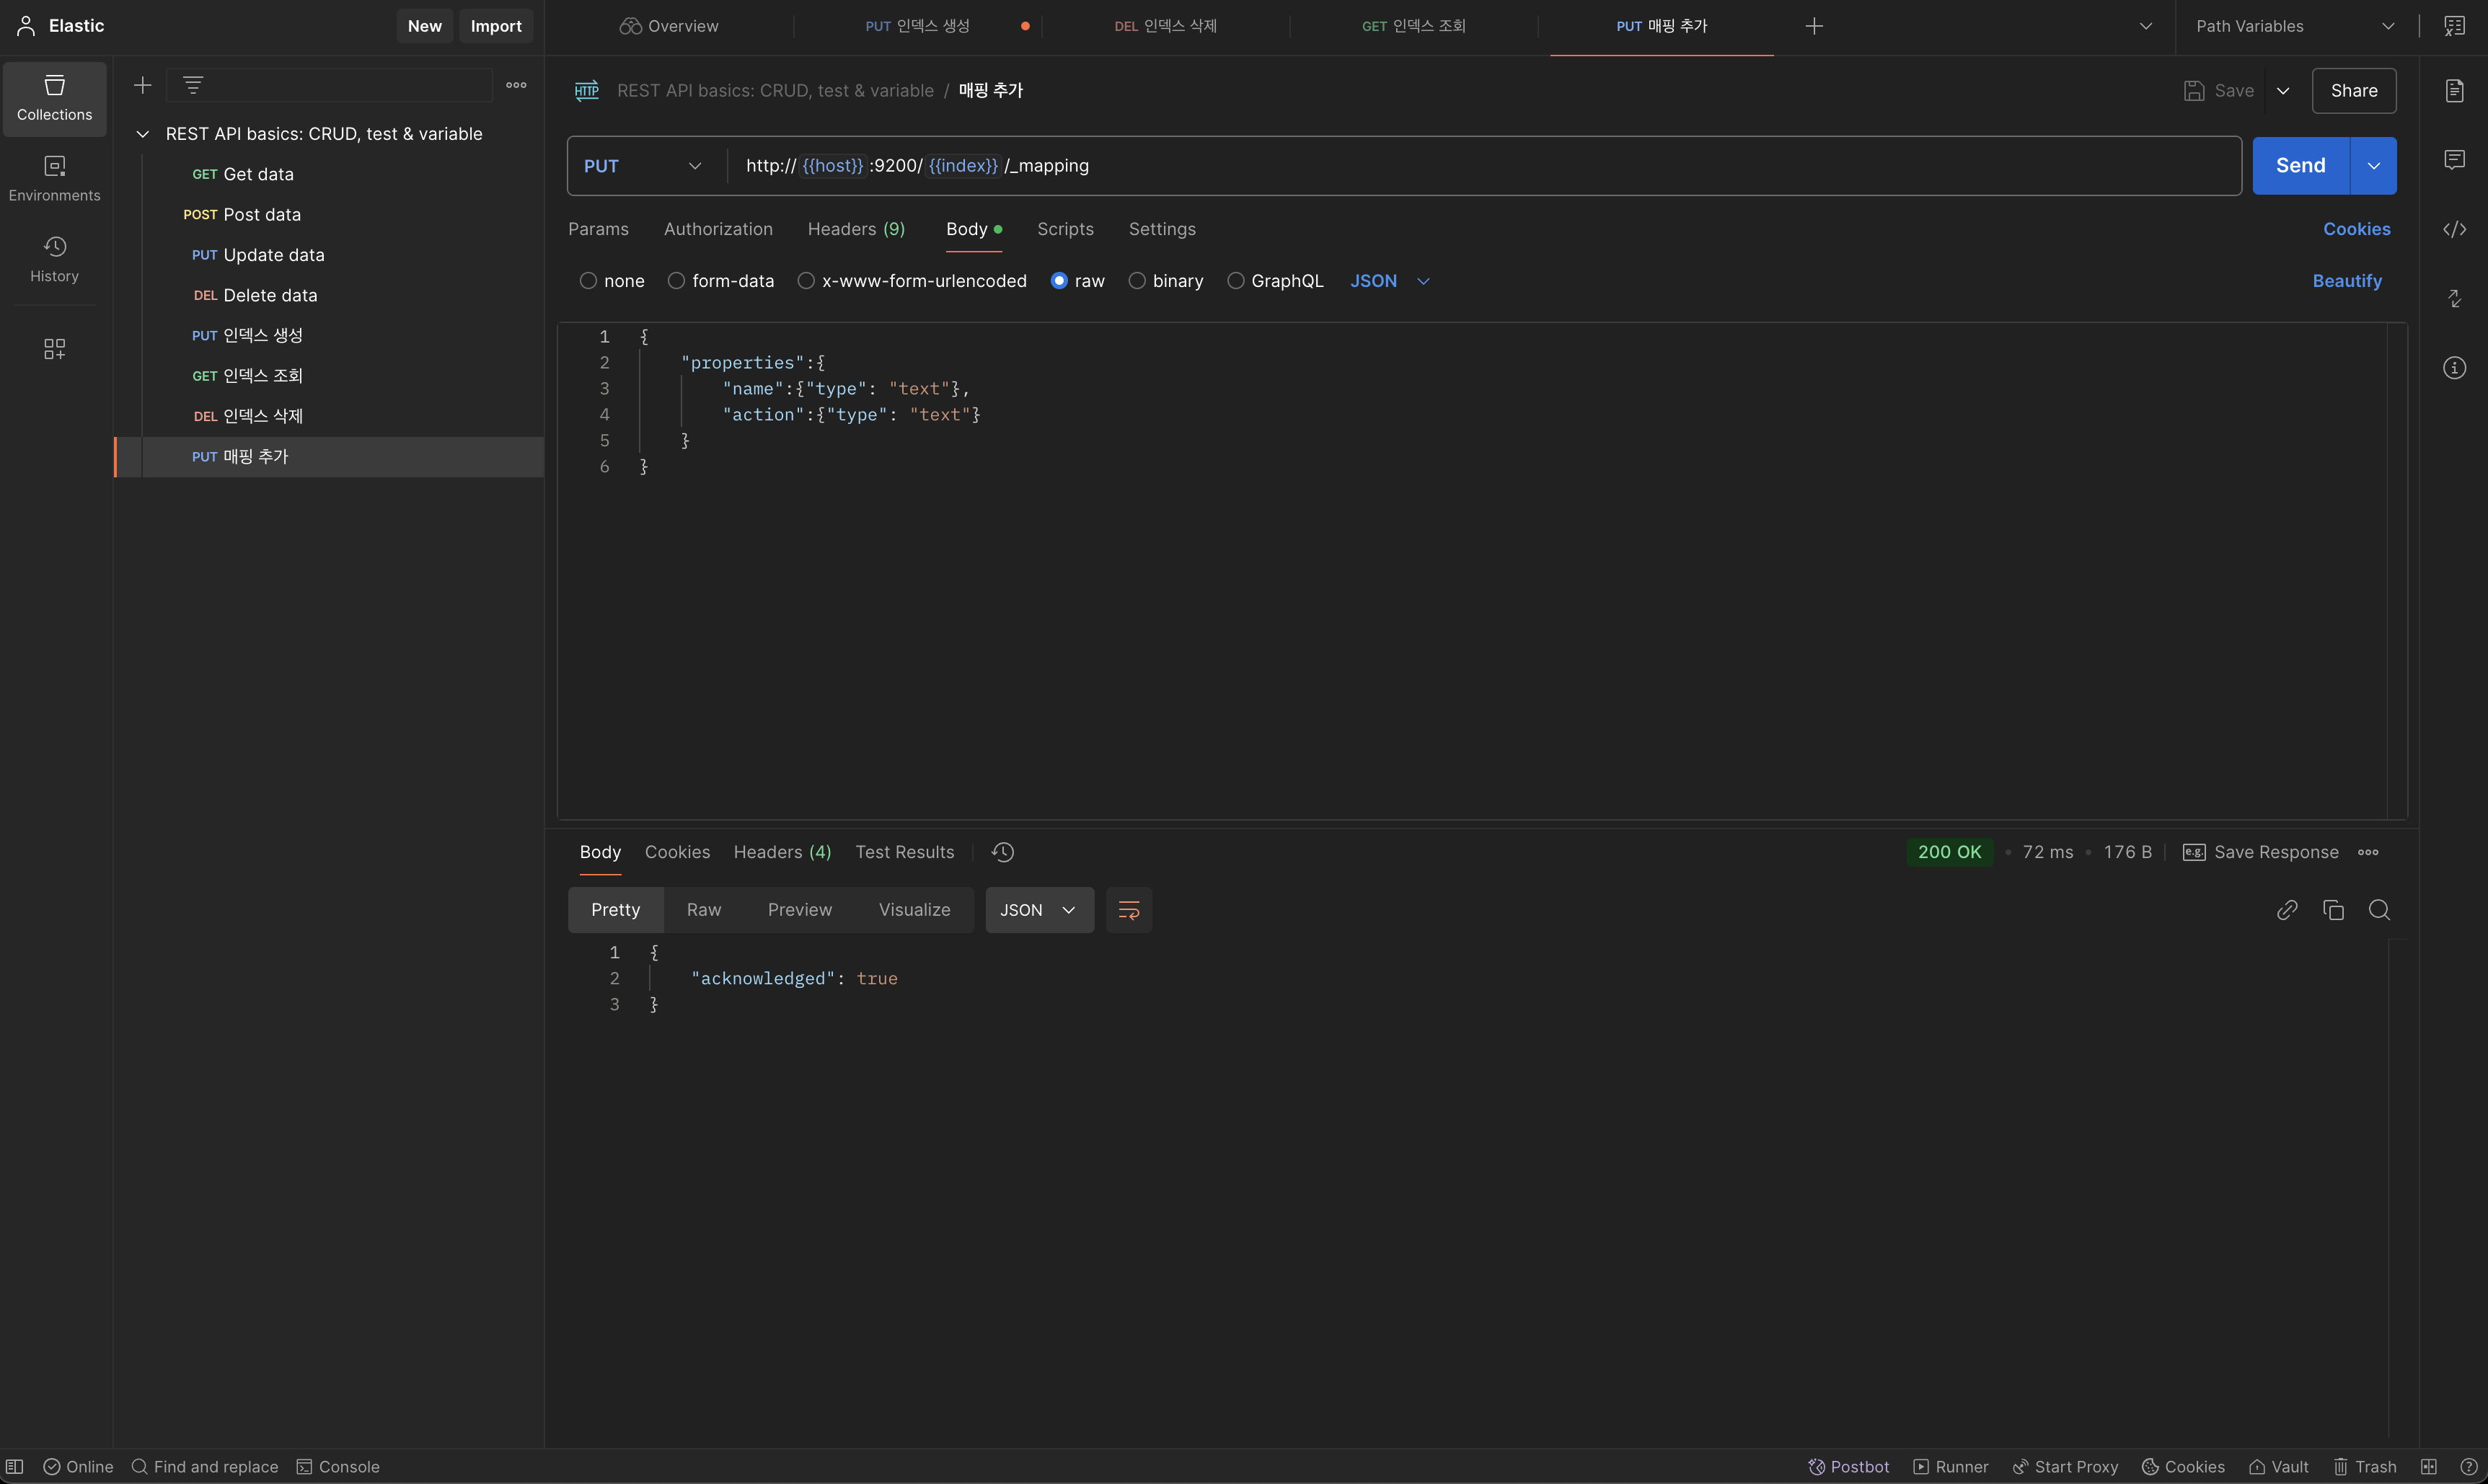Click the code snippet icon

(x=2454, y=229)
